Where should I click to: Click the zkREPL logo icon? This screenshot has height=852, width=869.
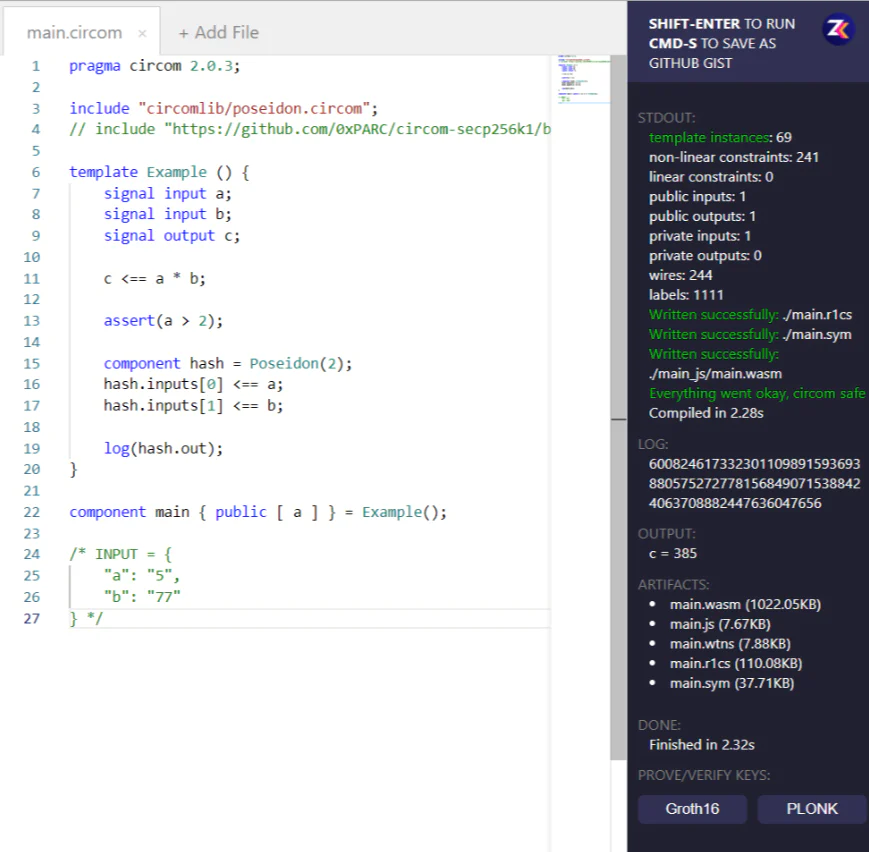point(838,29)
